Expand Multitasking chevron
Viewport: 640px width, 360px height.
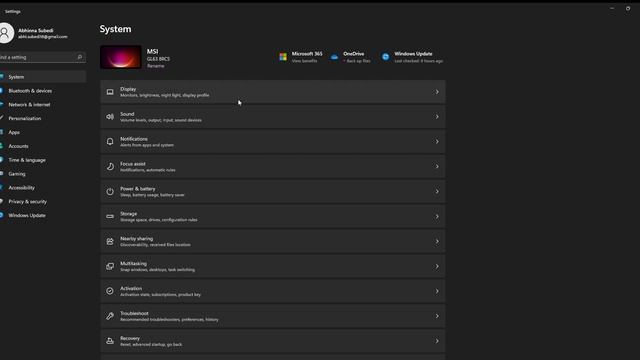tap(437, 266)
